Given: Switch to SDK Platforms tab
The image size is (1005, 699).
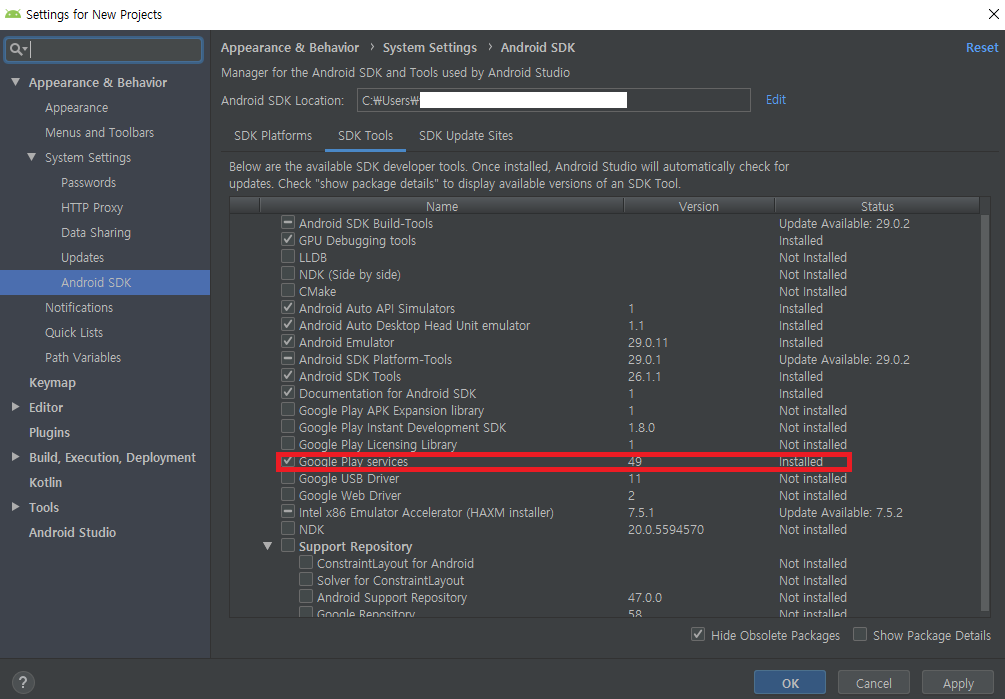Looking at the screenshot, I should (x=273, y=136).
